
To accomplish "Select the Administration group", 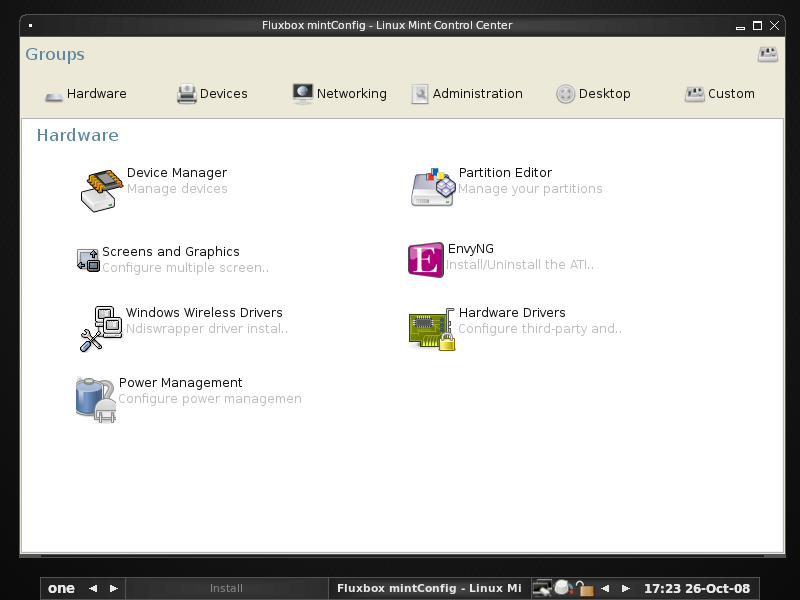I will click(x=467, y=94).
